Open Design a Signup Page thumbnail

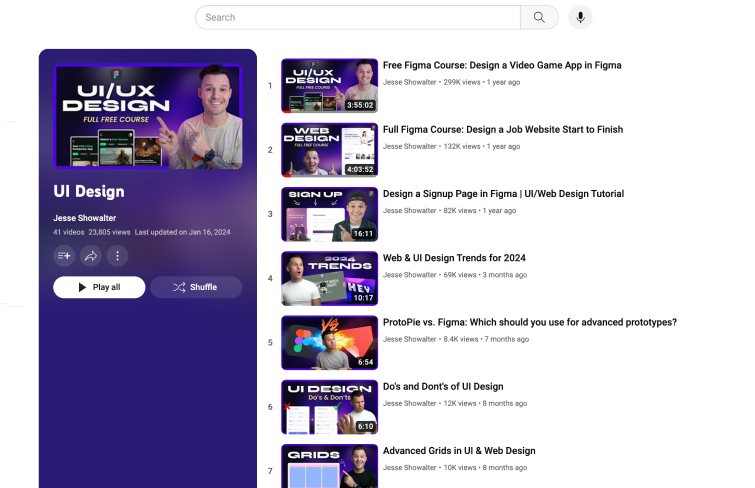pyautogui.click(x=329, y=214)
